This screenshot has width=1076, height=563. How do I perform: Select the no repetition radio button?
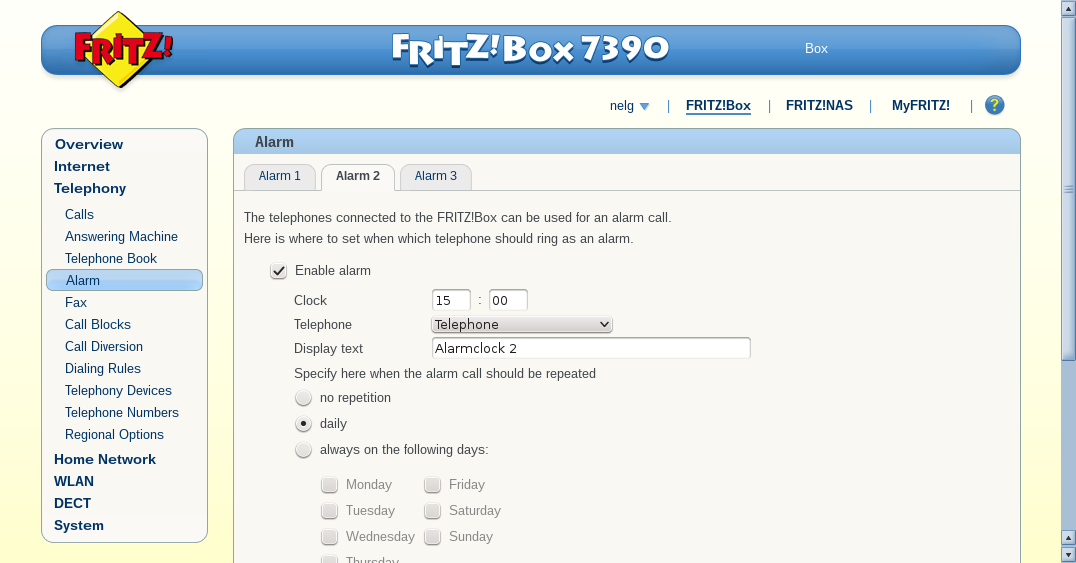303,398
